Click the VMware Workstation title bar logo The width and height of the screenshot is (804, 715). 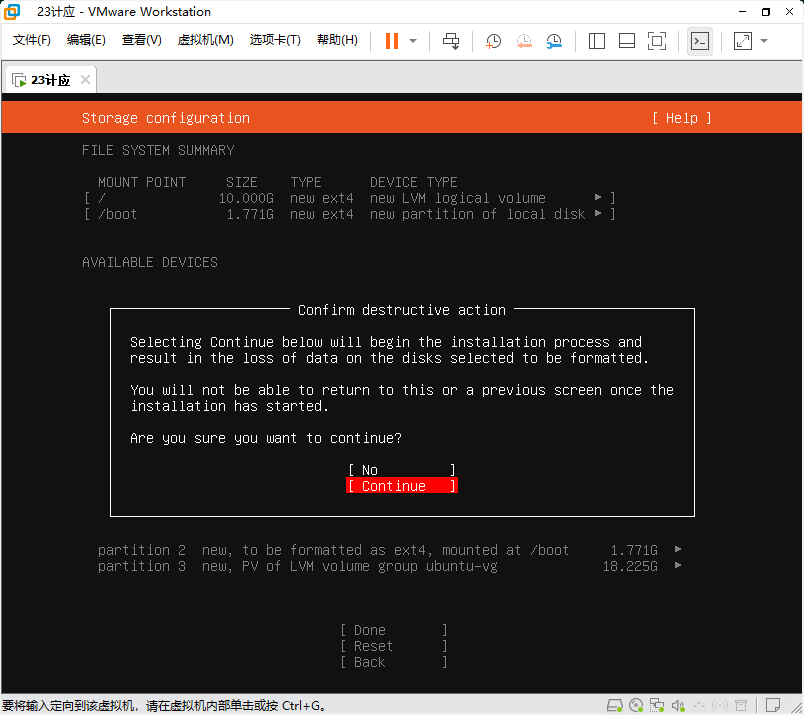12,11
